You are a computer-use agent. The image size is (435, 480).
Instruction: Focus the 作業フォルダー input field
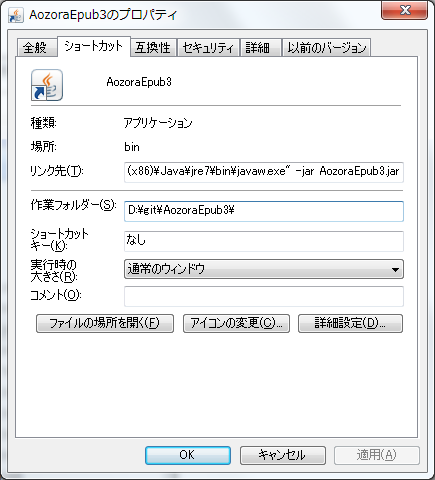(x=264, y=211)
